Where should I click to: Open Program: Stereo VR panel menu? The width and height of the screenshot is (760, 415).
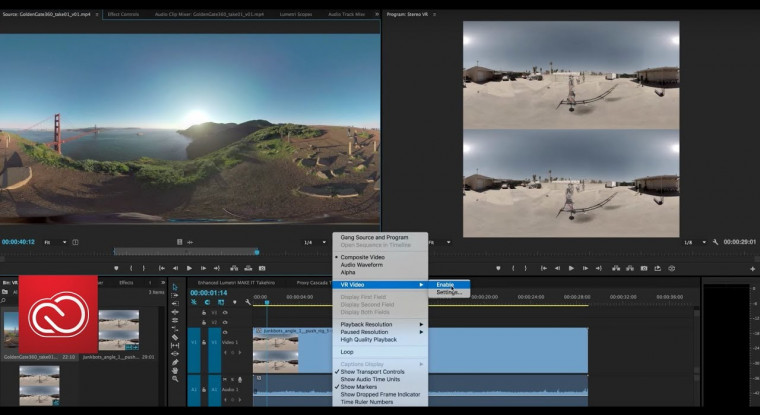(434, 15)
